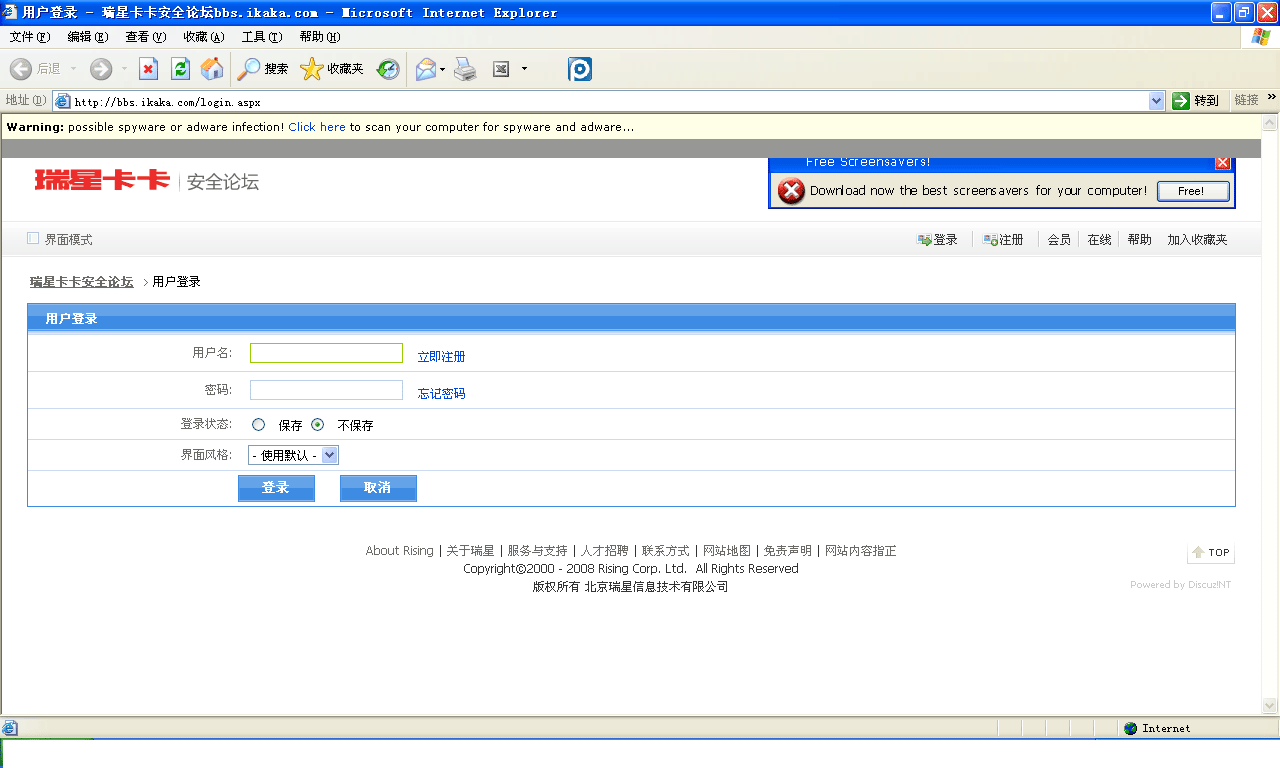Open the 会员 navigation link

[x=1059, y=240]
